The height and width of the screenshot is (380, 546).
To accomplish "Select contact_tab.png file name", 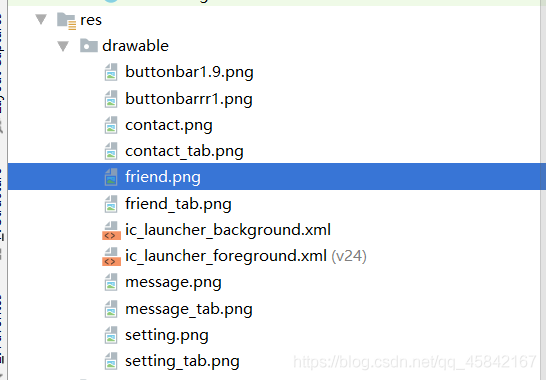I will click(184, 152).
